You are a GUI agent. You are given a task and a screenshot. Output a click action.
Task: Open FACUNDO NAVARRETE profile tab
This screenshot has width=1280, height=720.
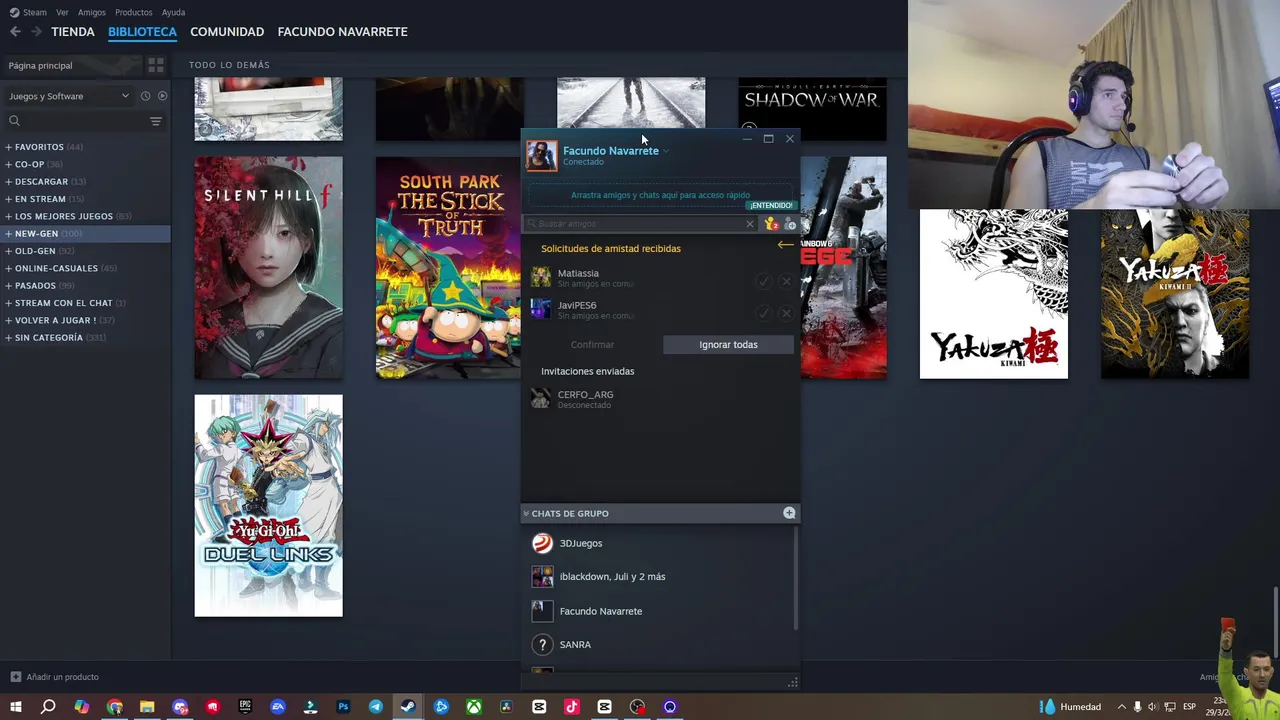(x=342, y=32)
